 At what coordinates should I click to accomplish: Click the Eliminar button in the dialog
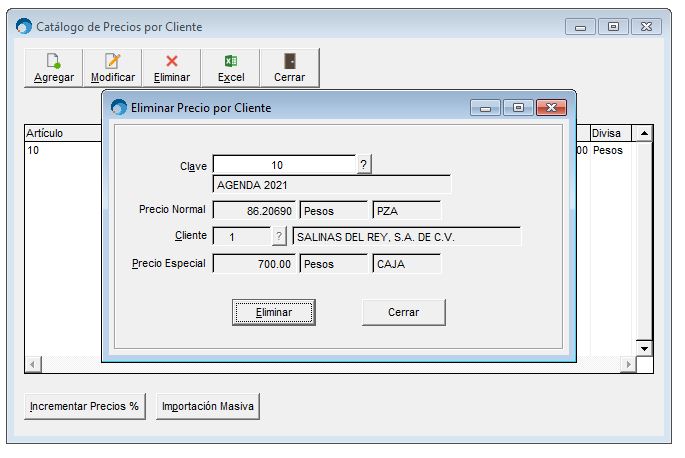point(274,312)
